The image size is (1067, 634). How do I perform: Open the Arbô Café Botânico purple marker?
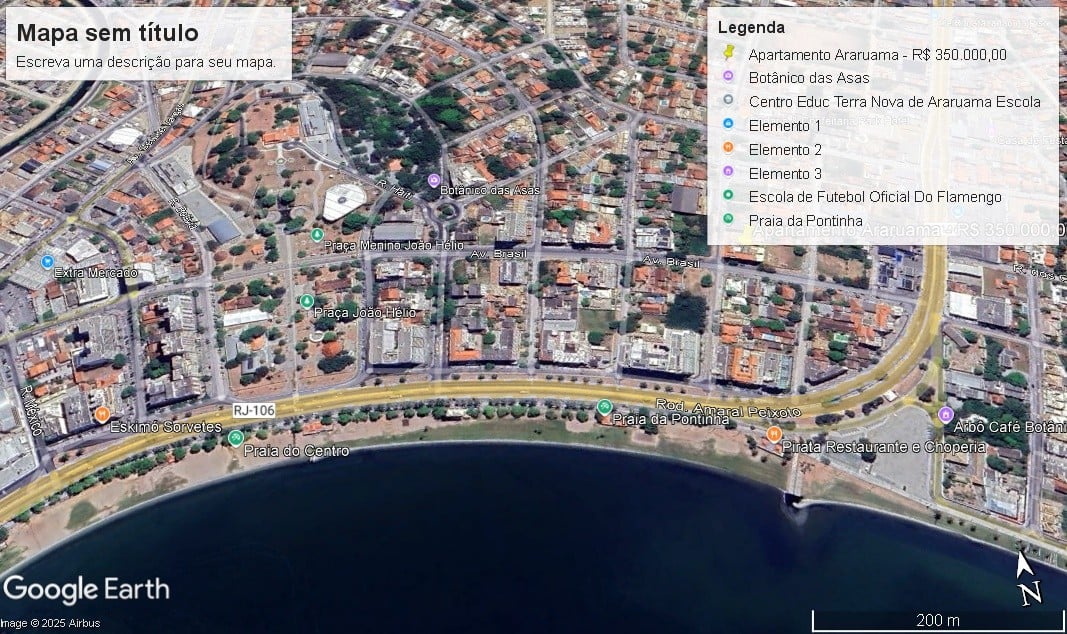945,414
